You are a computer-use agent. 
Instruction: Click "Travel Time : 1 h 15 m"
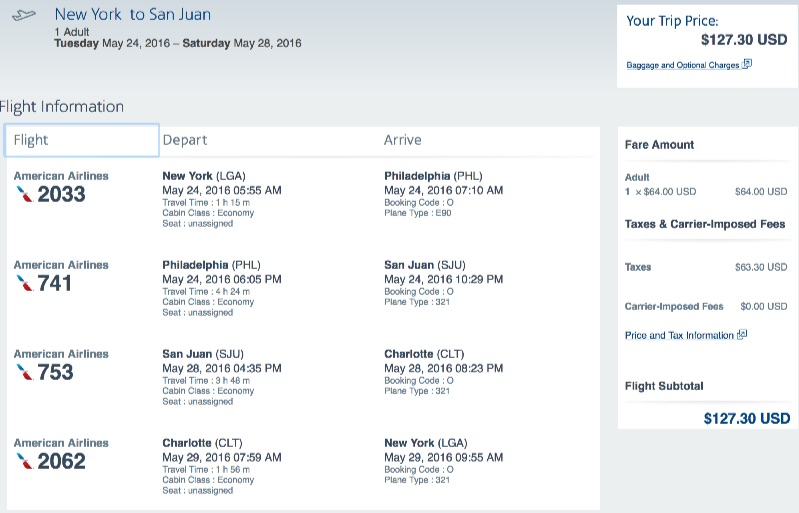tap(206, 202)
